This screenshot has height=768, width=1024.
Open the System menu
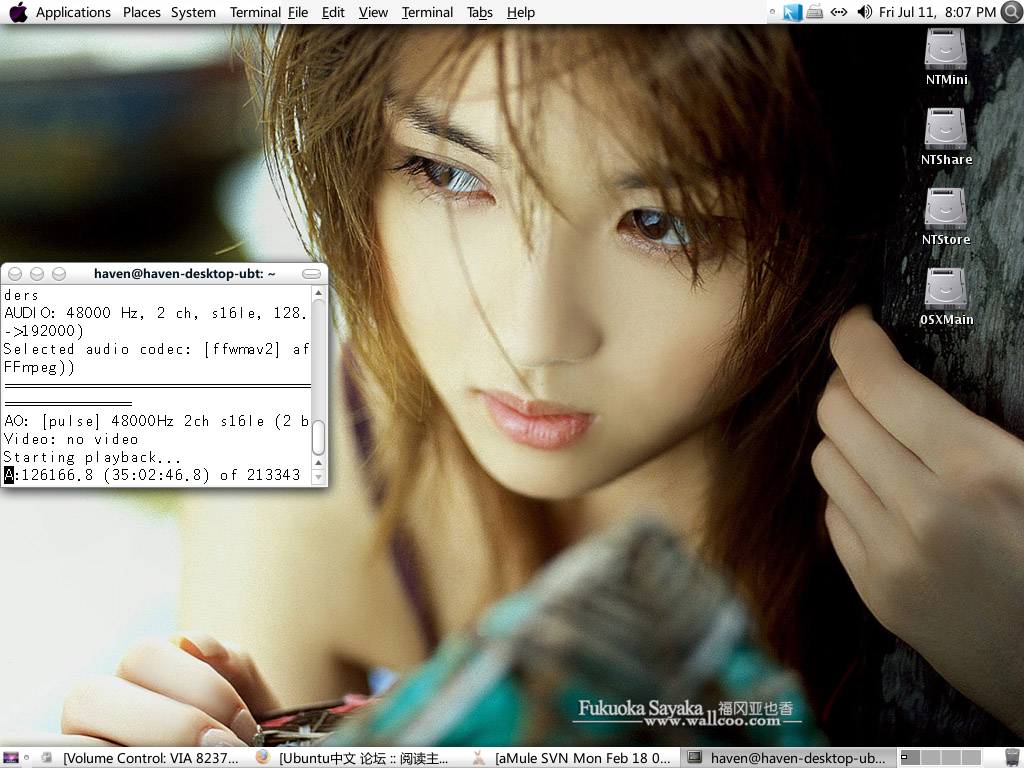(x=193, y=12)
